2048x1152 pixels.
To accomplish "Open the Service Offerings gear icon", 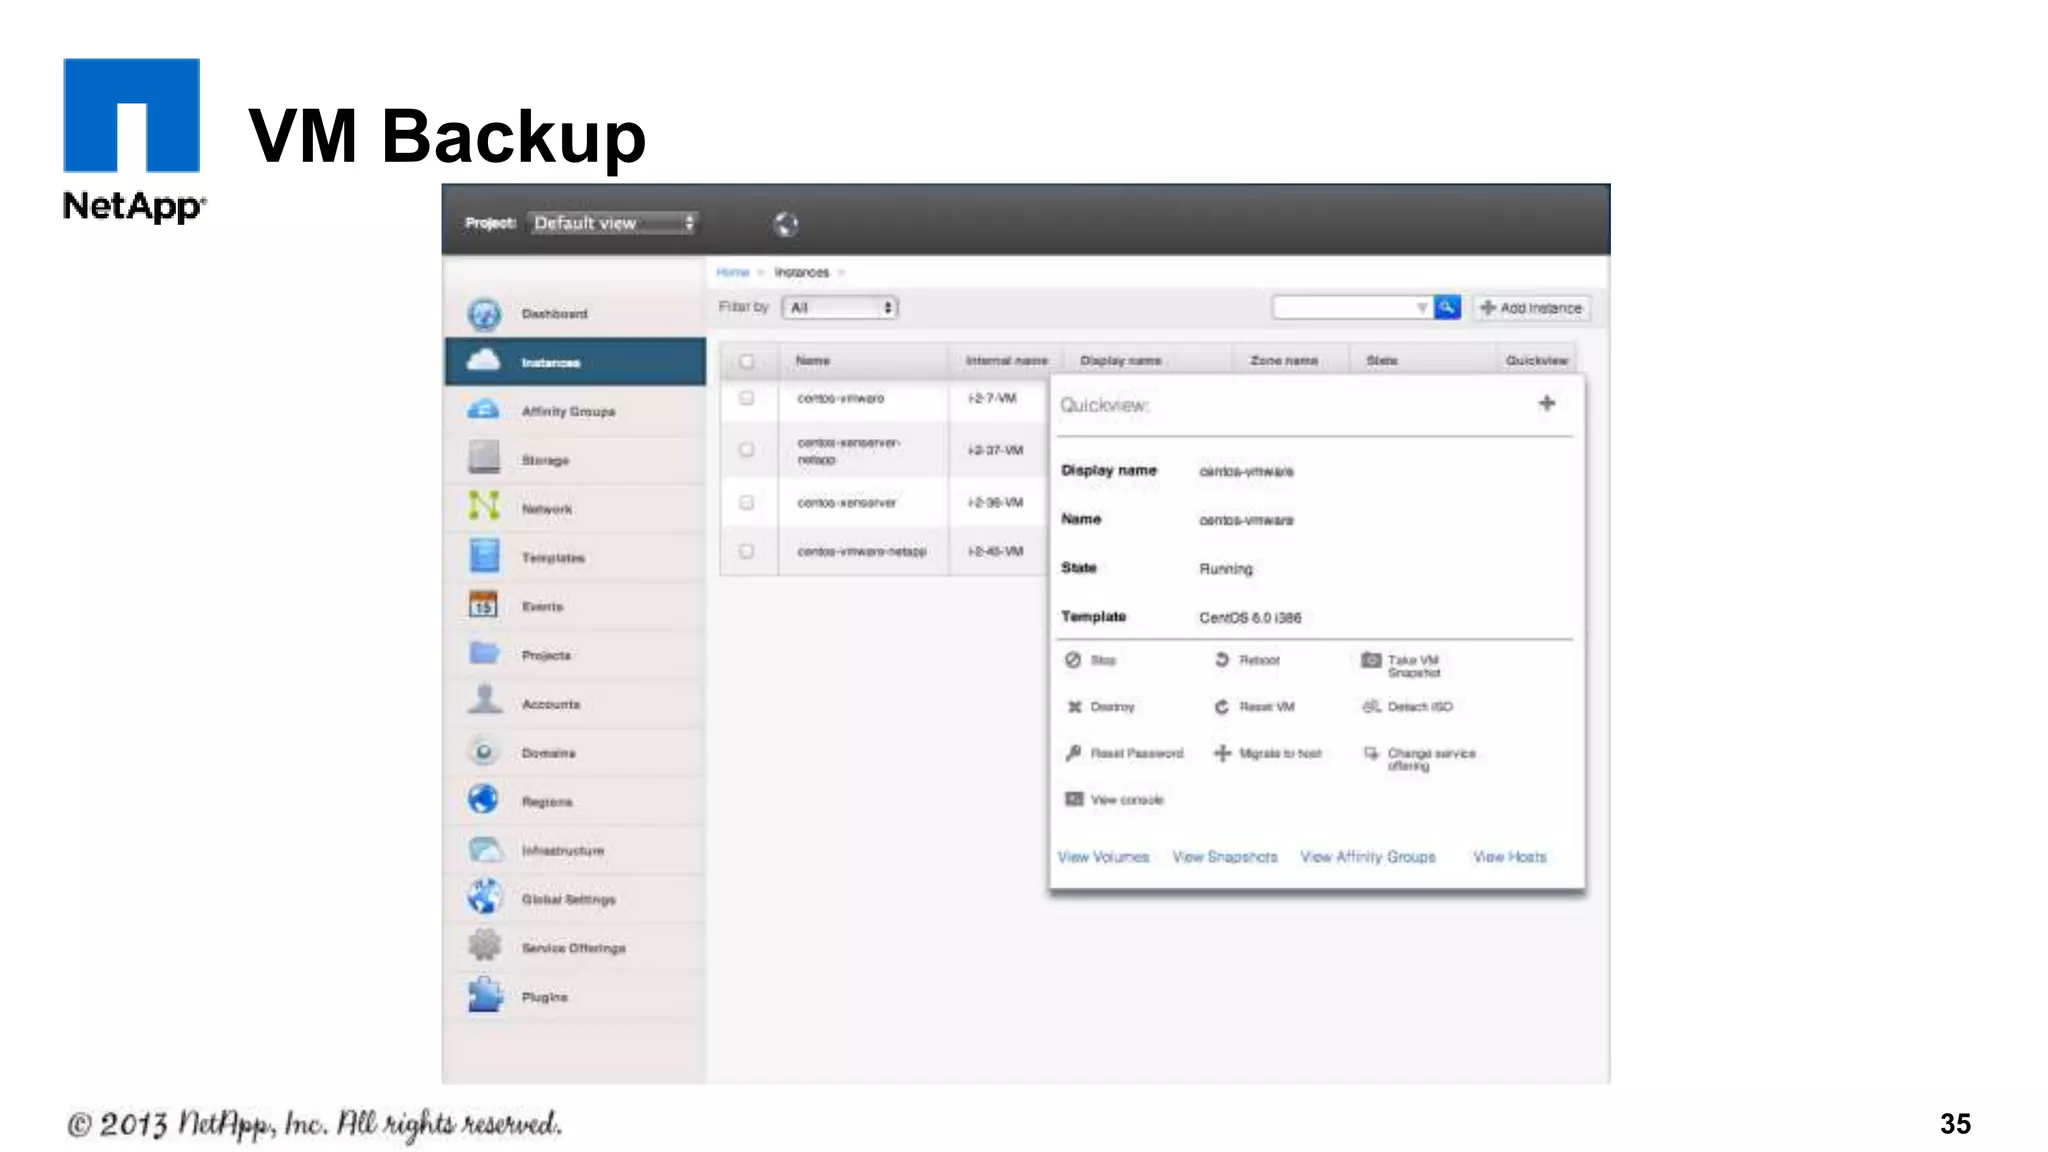I will pyautogui.click(x=484, y=945).
